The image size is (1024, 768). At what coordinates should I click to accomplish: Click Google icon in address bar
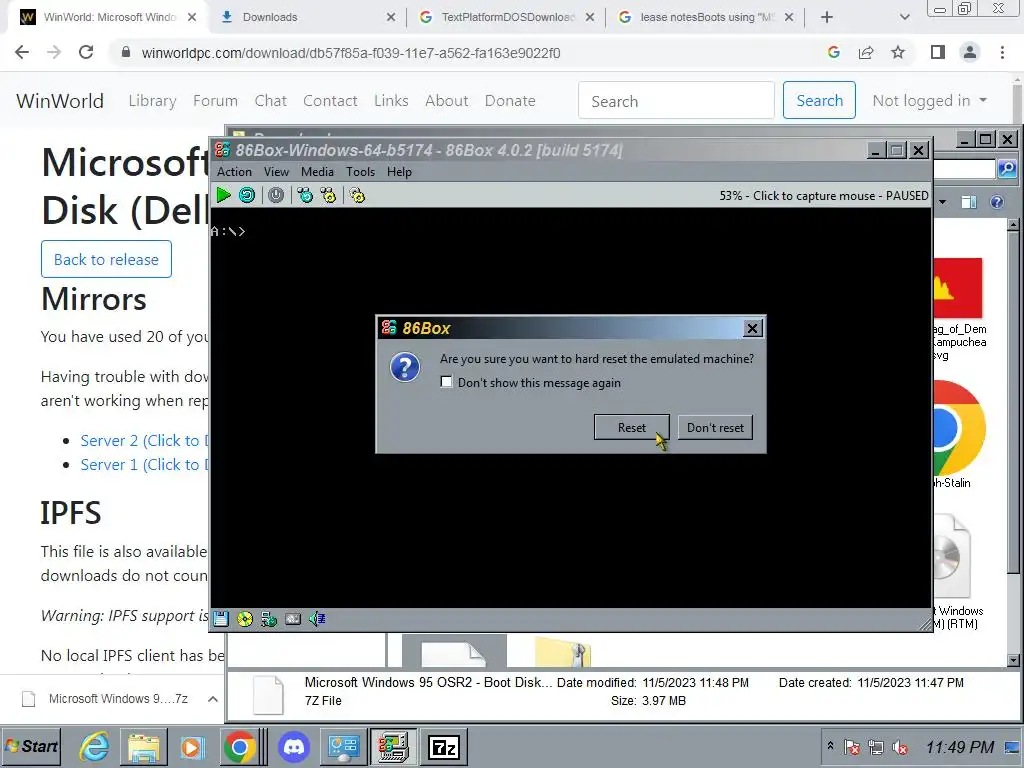(x=834, y=52)
